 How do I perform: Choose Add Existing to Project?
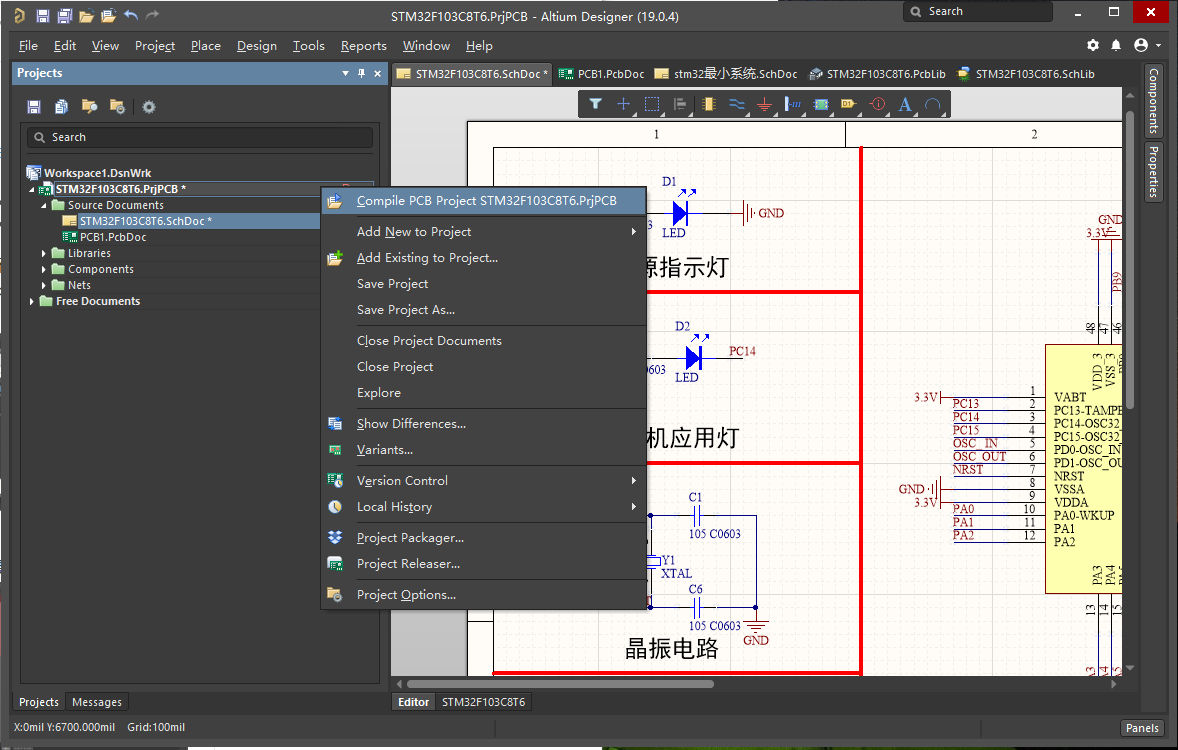pyautogui.click(x=484, y=258)
